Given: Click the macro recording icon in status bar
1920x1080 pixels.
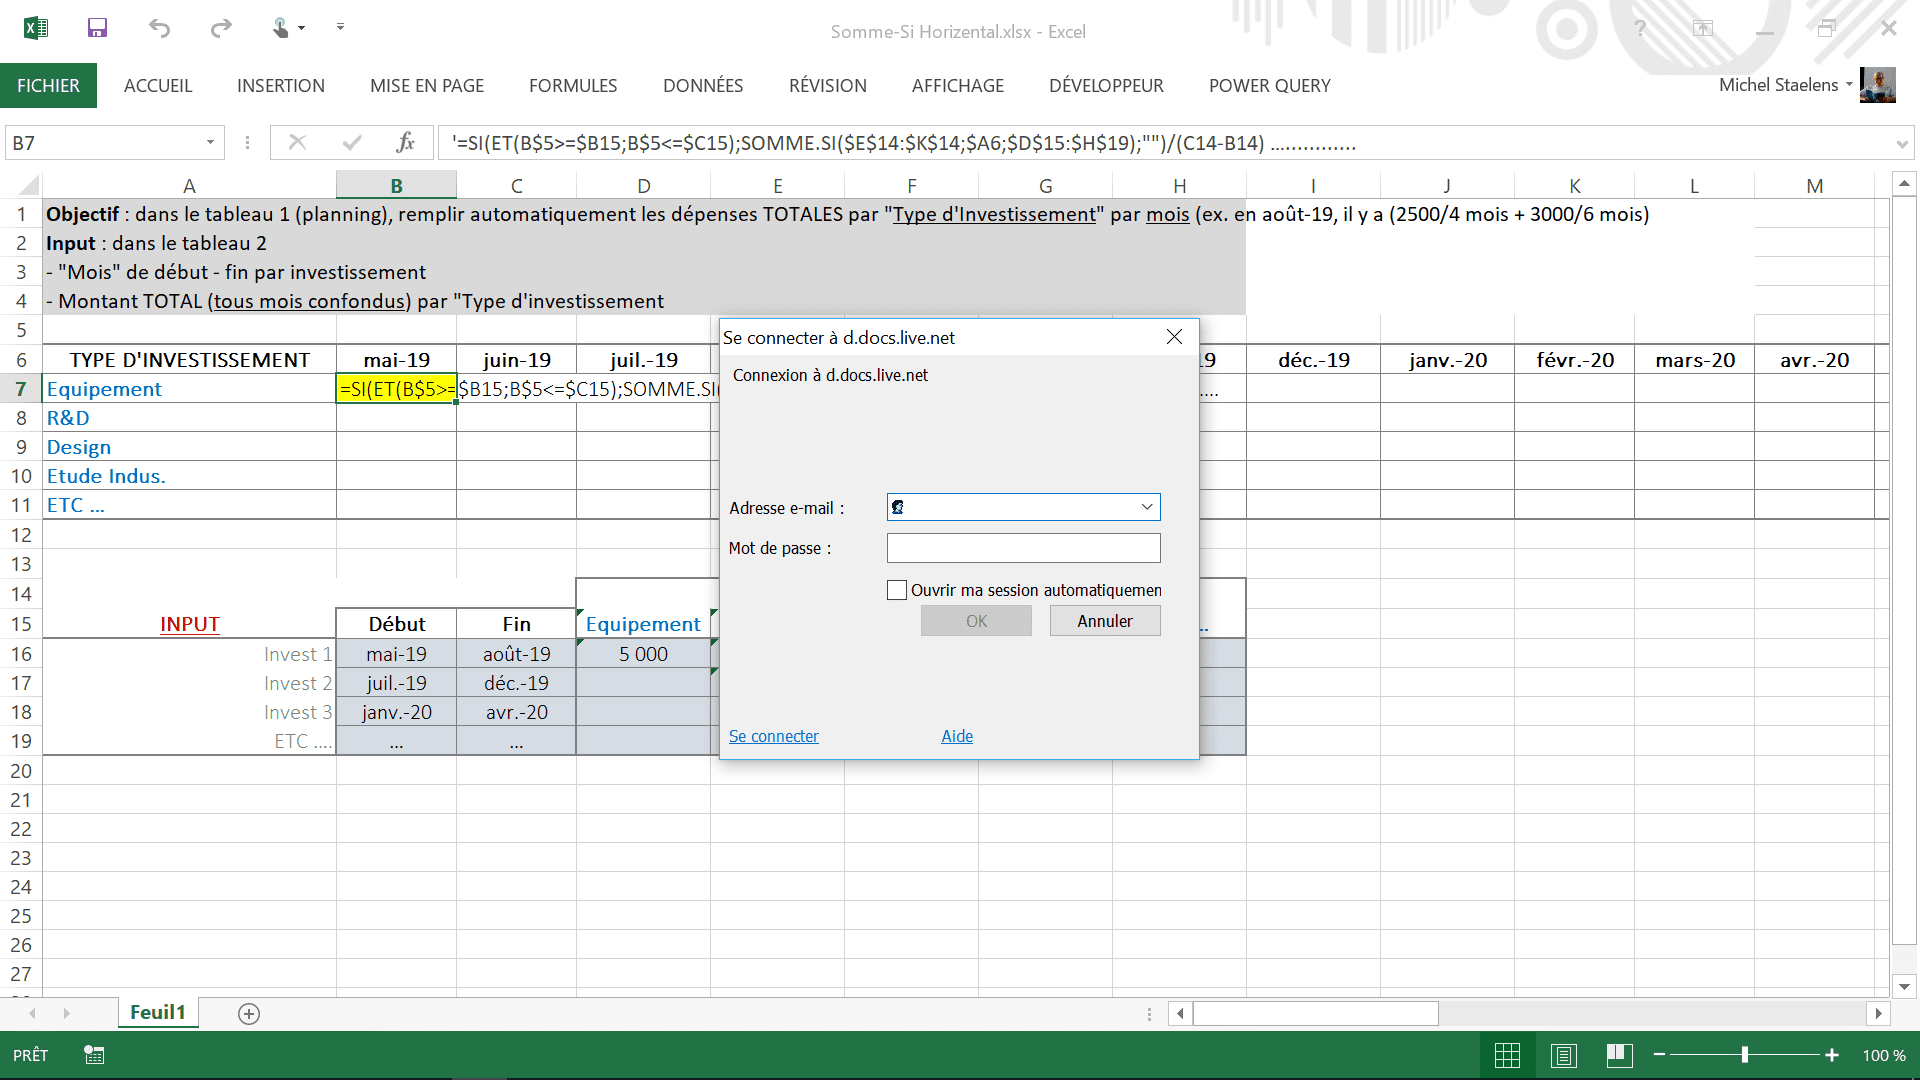Looking at the screenshot, I should (x=94, y=1055).
